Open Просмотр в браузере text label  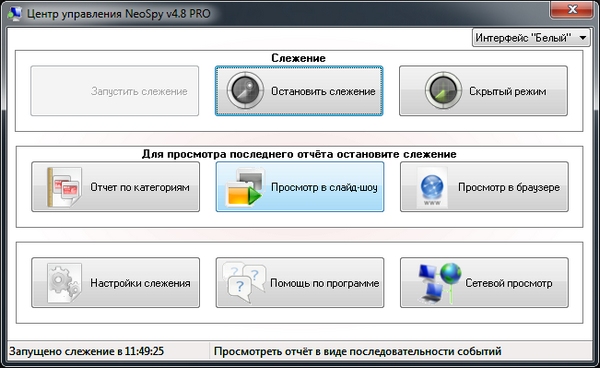(509, 187)
